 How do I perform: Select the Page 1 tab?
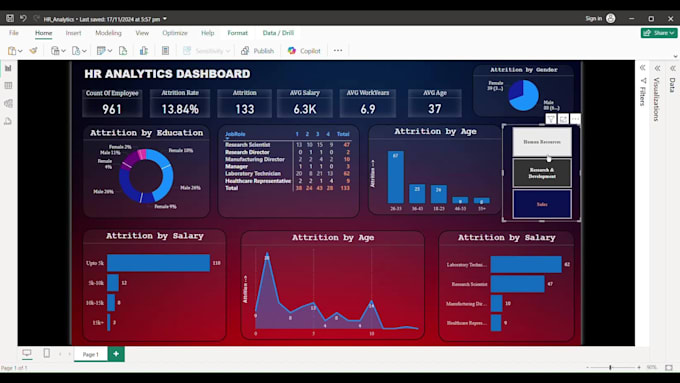tap(91, 354)
